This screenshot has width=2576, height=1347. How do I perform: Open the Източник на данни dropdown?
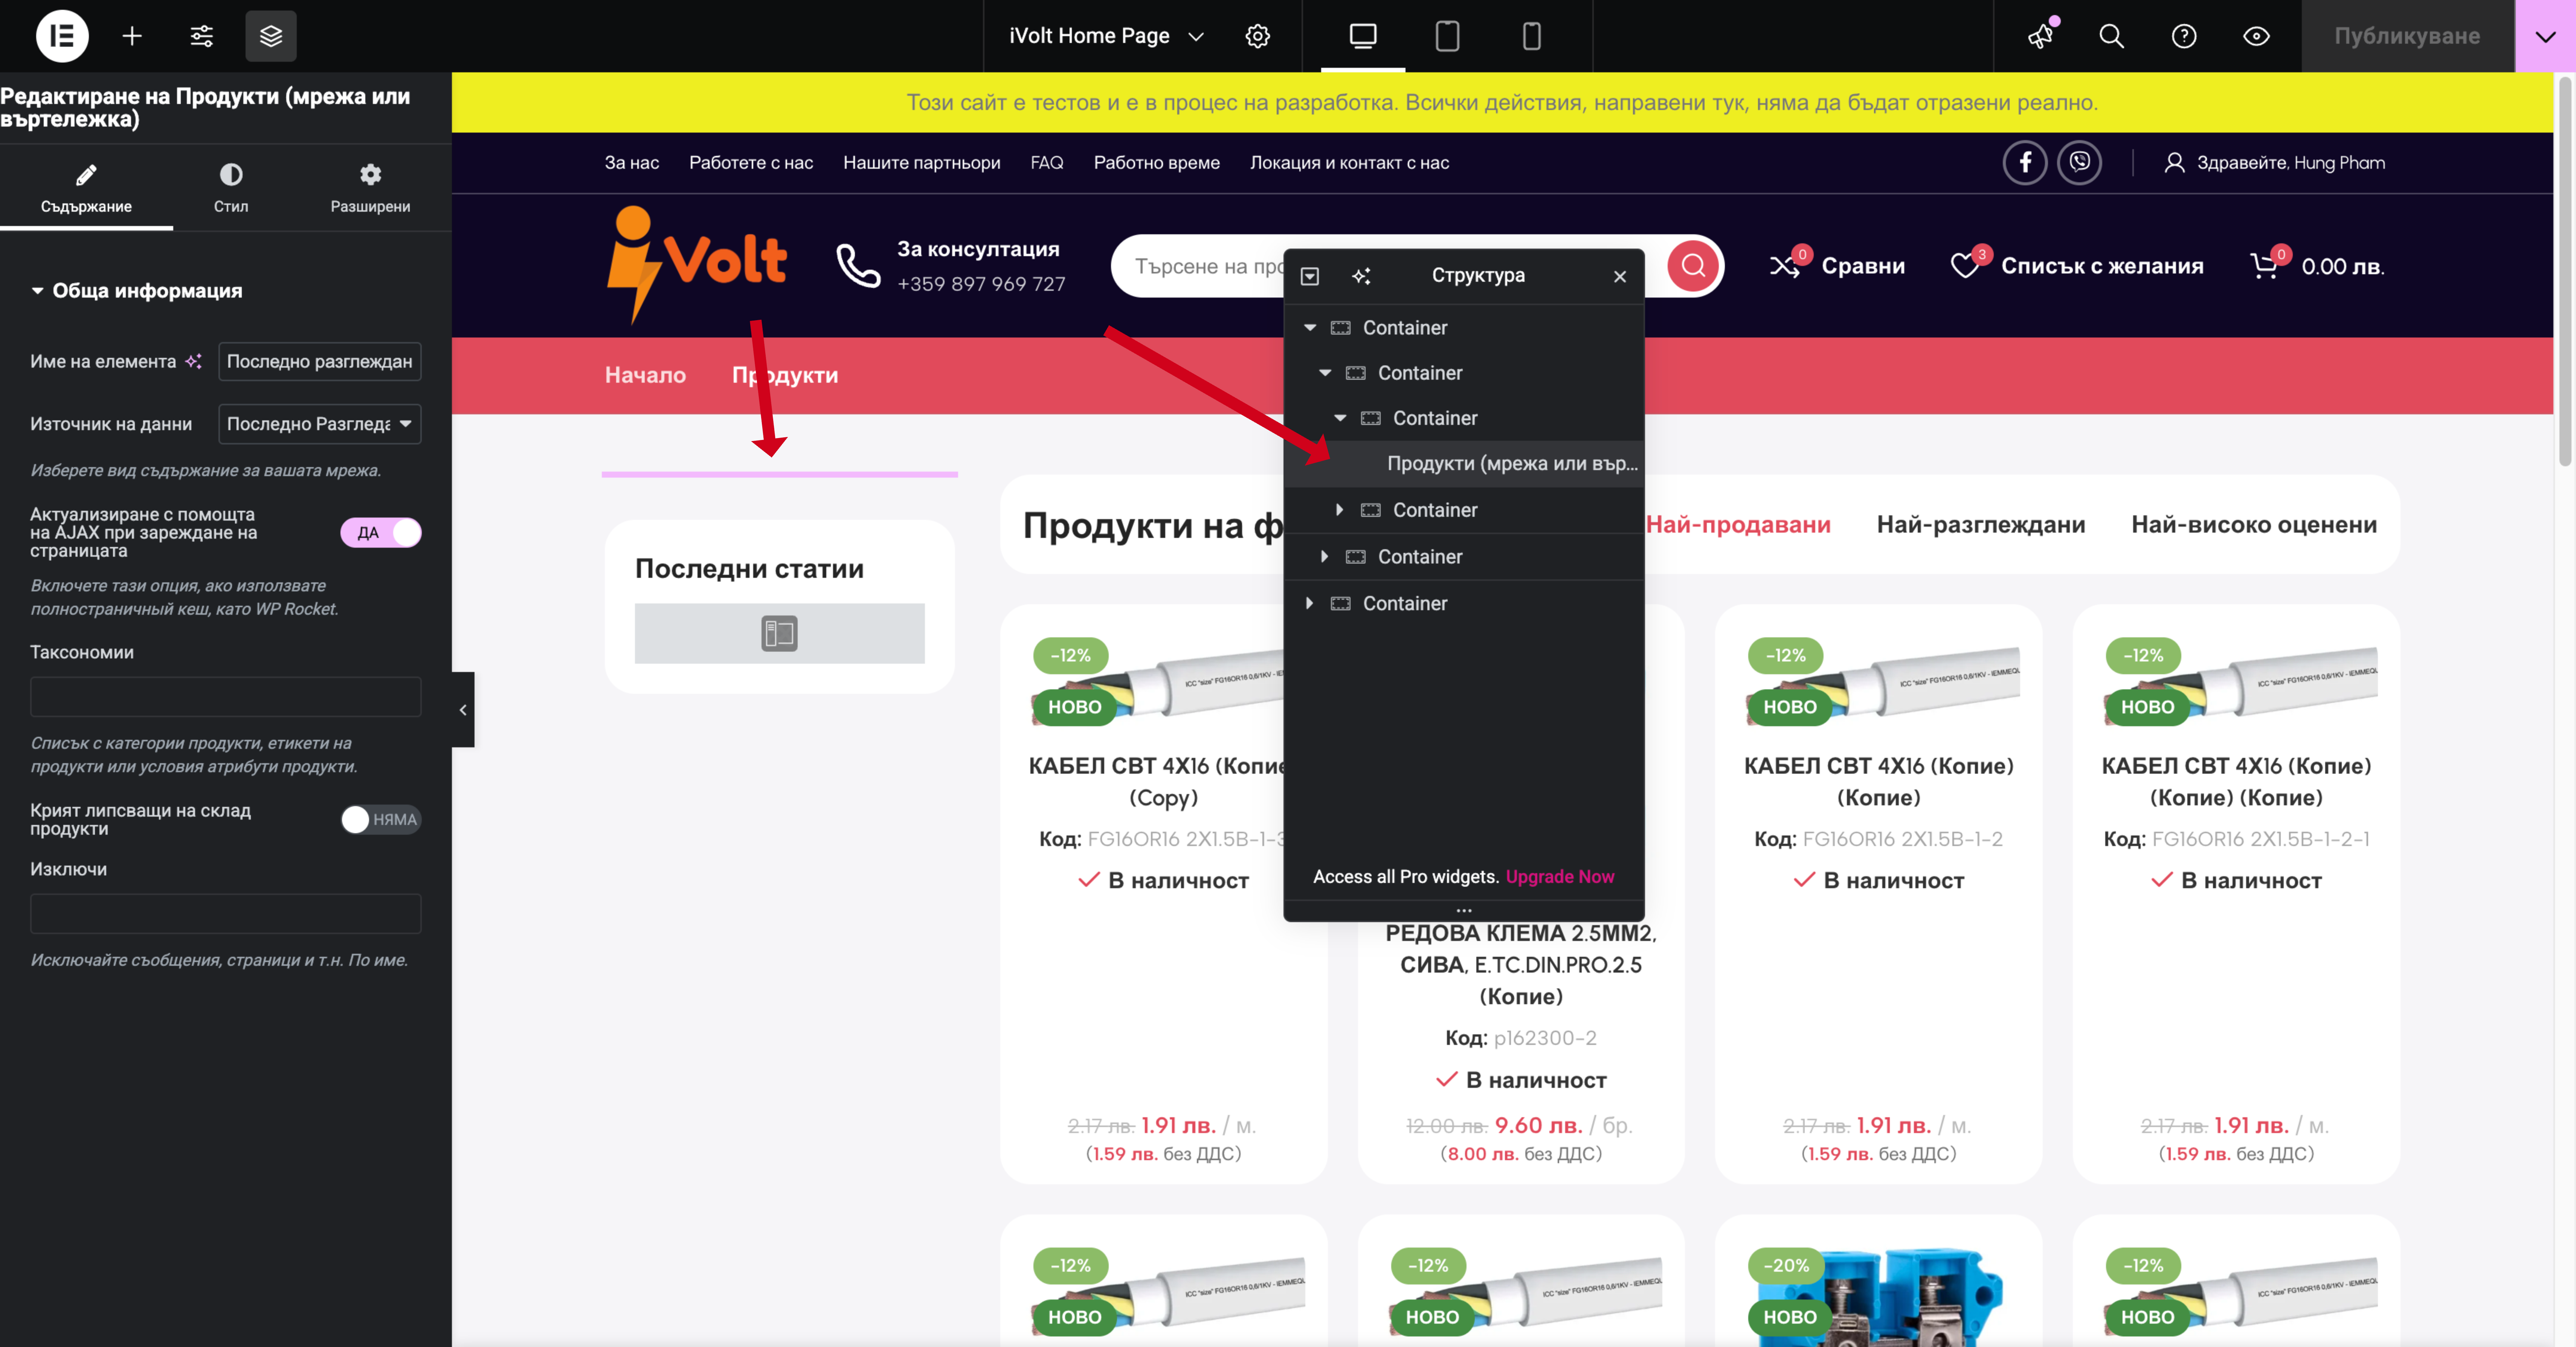[x=320, y=424]
